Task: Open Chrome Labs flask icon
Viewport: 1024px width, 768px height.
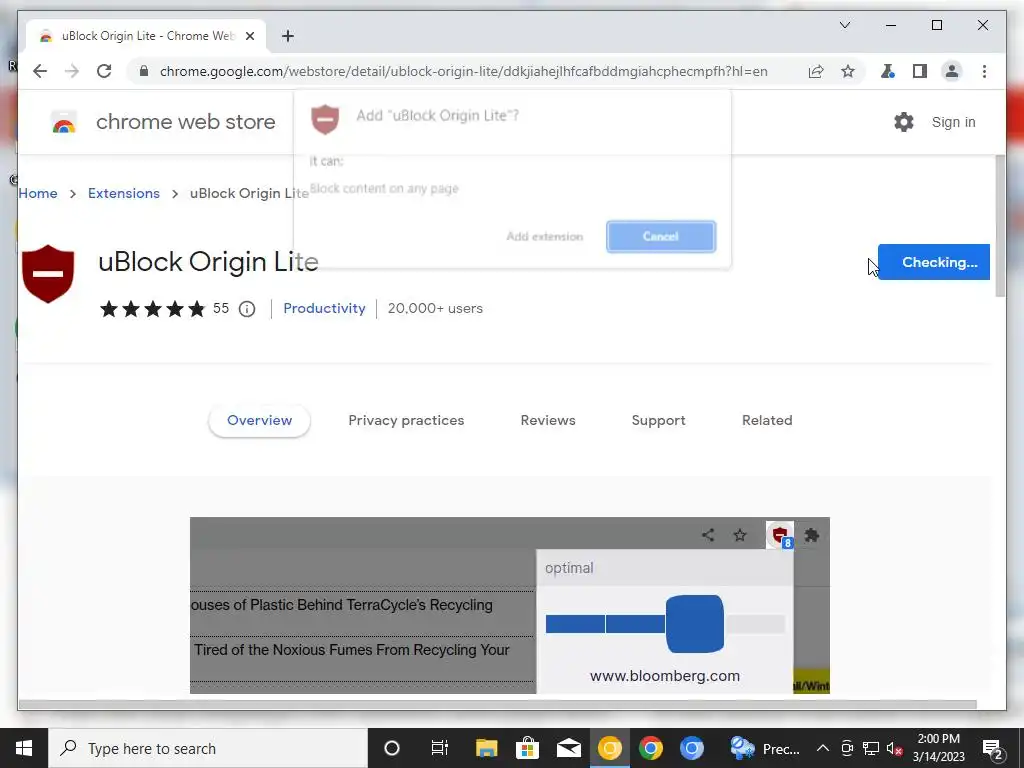Action: click(888, 71)
